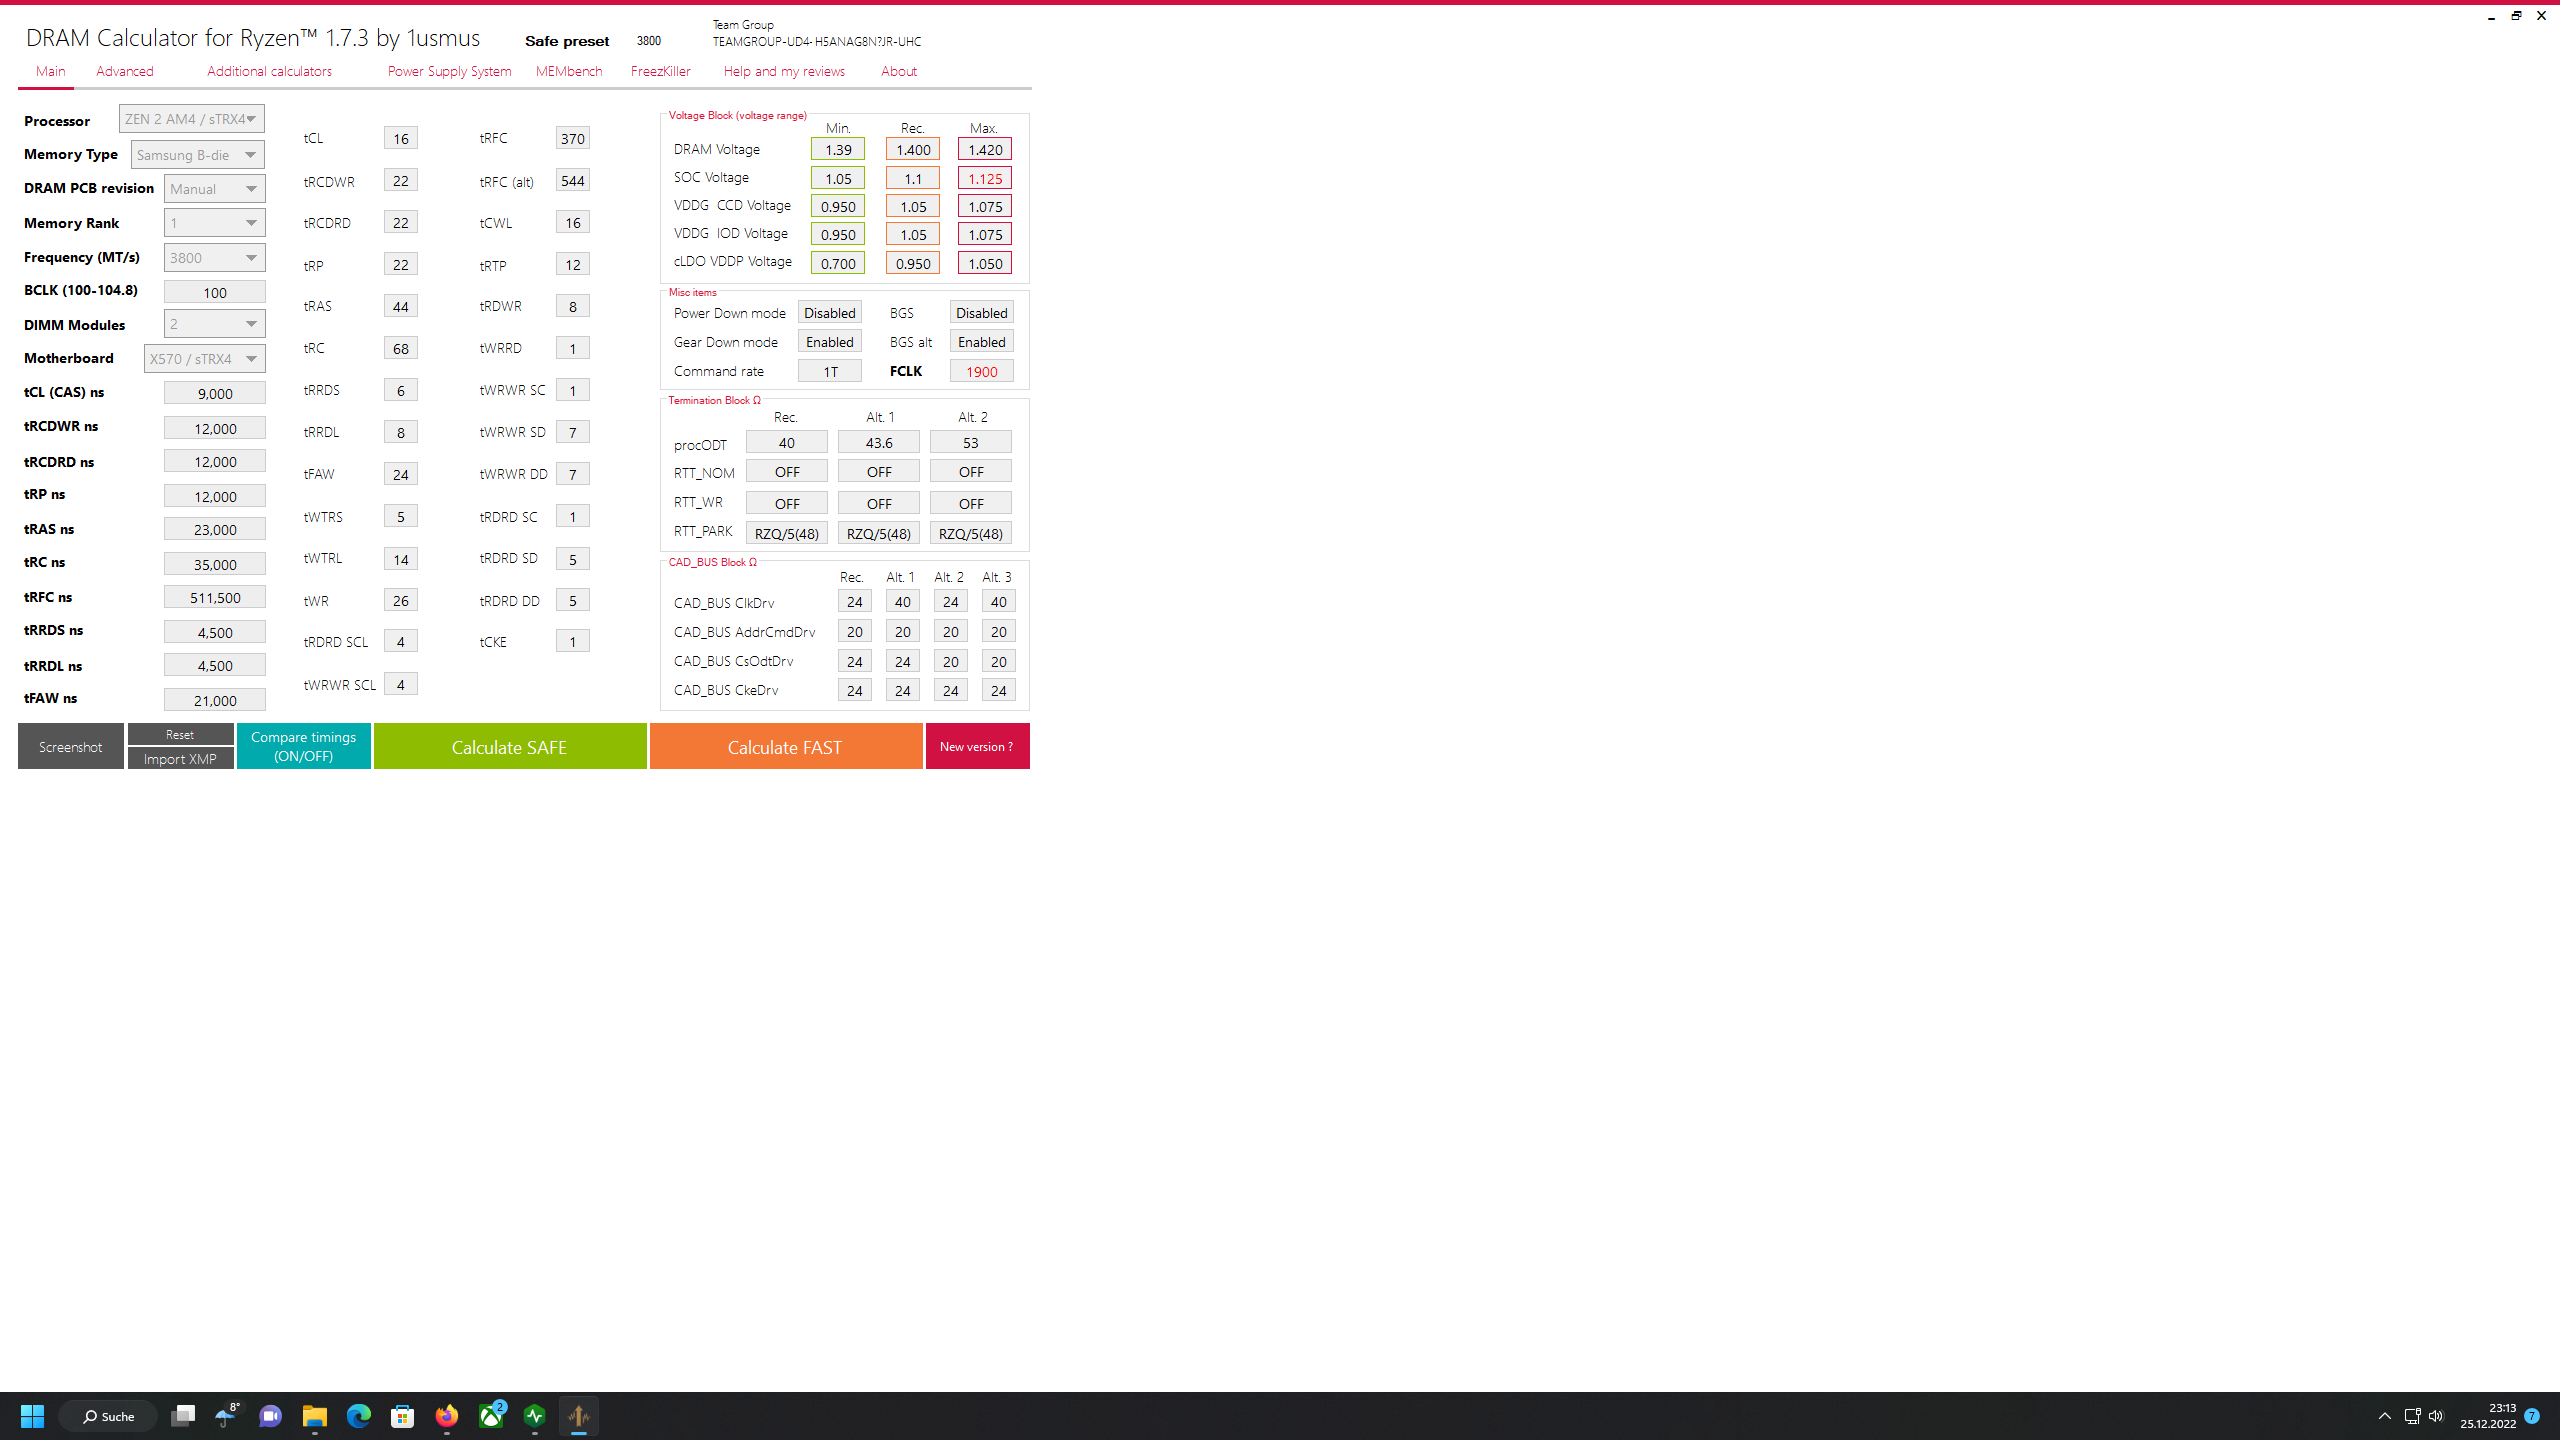Click the Windows Start button
Screen dimensions: 2560x1440
coord(32,1416)
